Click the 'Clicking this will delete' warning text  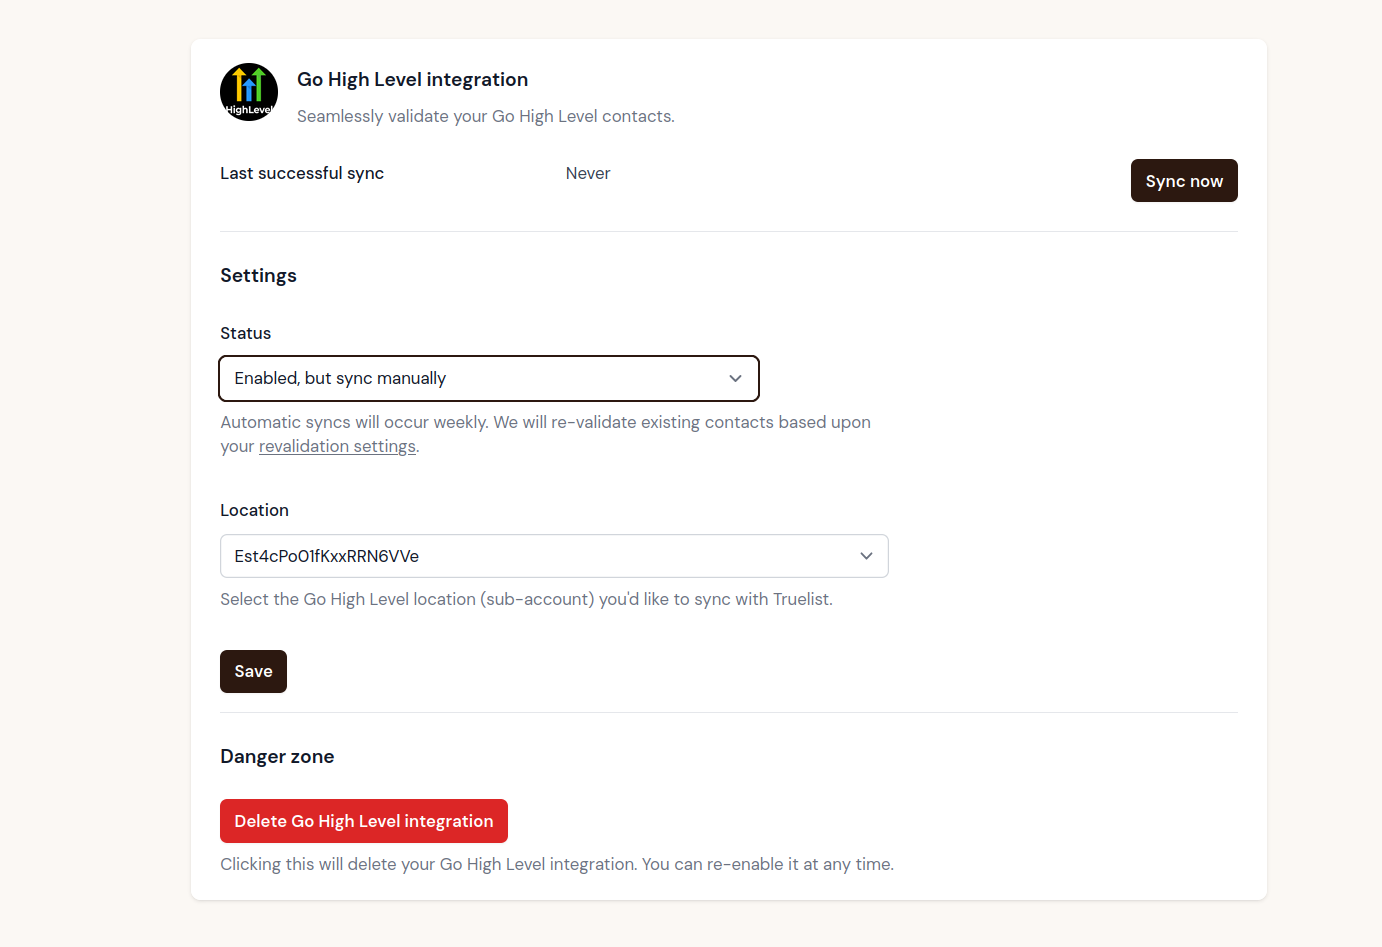click(x=557, y=864)
